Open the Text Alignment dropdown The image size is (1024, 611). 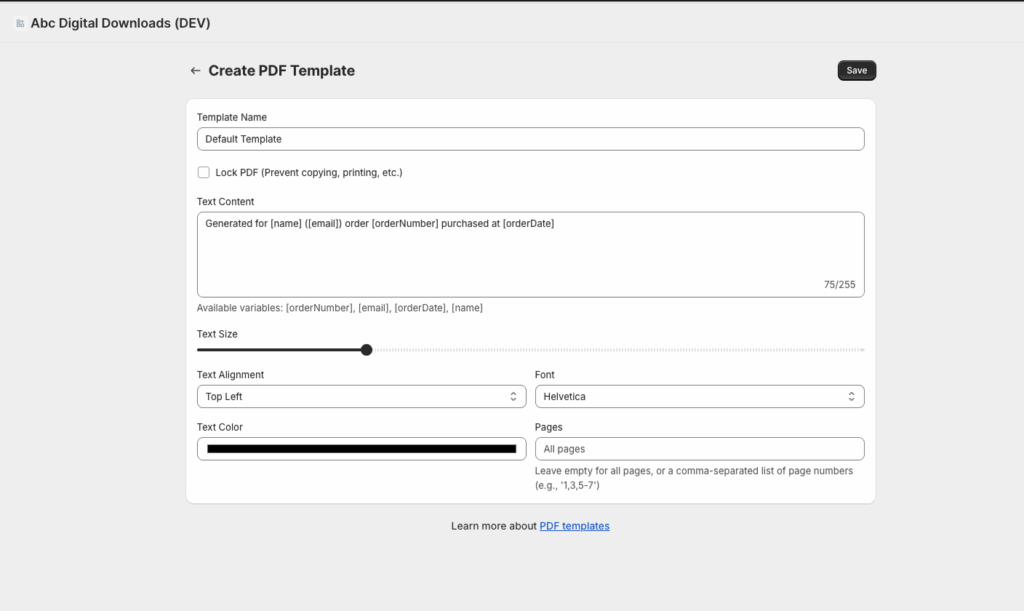361,396
